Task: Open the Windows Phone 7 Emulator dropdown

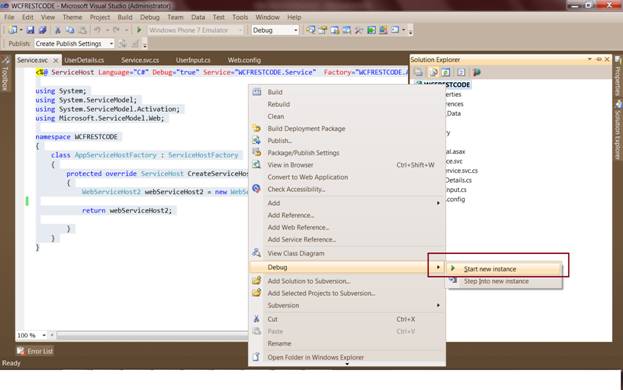Action: click(x=240, y=30)
